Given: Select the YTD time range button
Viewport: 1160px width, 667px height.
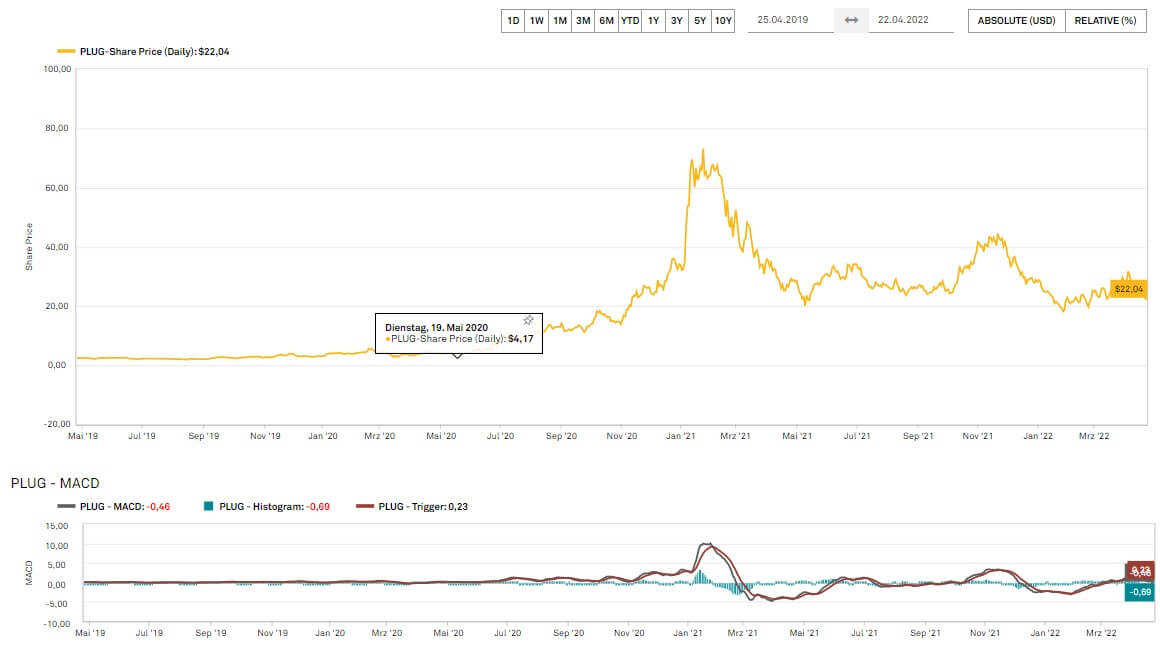Looking at the screenshot, I should click(630, 21).
